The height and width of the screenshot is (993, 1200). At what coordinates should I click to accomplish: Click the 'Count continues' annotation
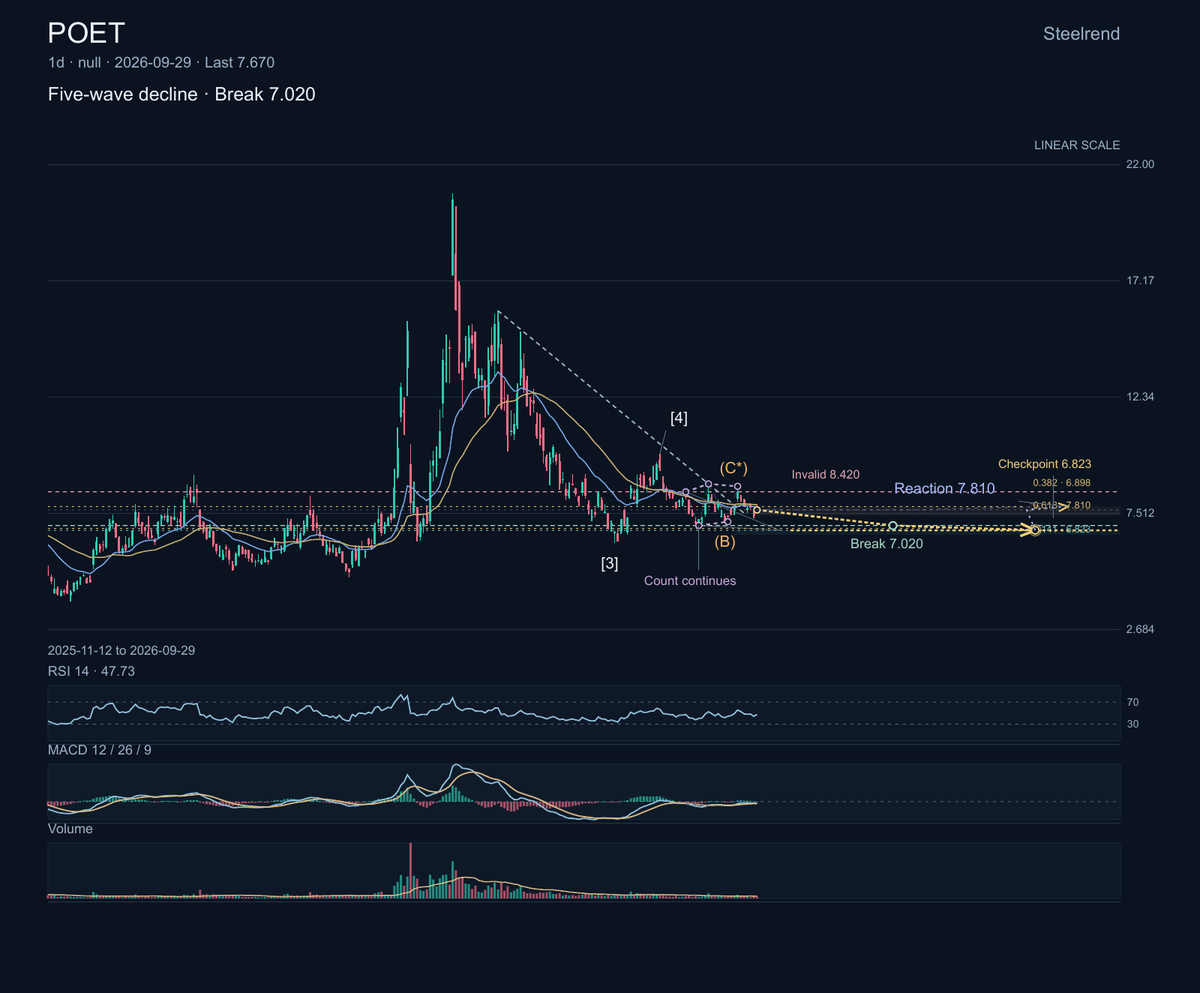(x=690, y=581)
